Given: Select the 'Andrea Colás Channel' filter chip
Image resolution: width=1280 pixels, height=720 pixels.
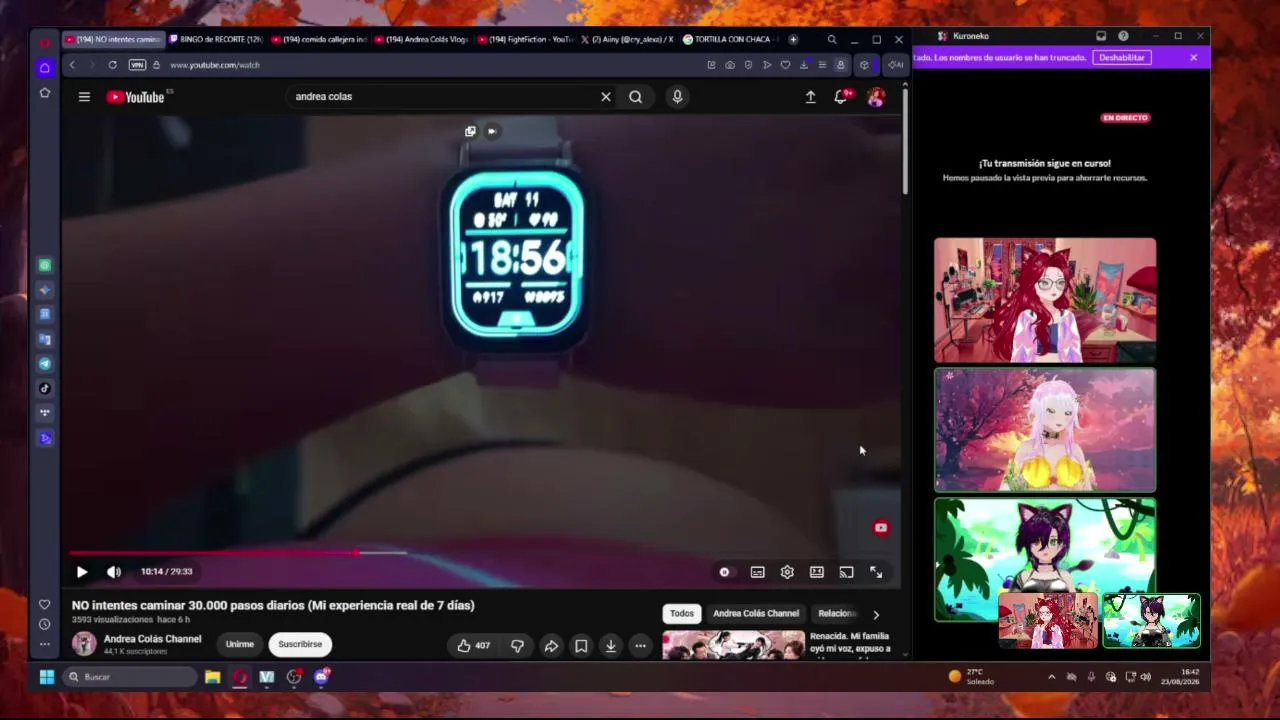Looking at the screenshot, I should click(x=756, y=613).
